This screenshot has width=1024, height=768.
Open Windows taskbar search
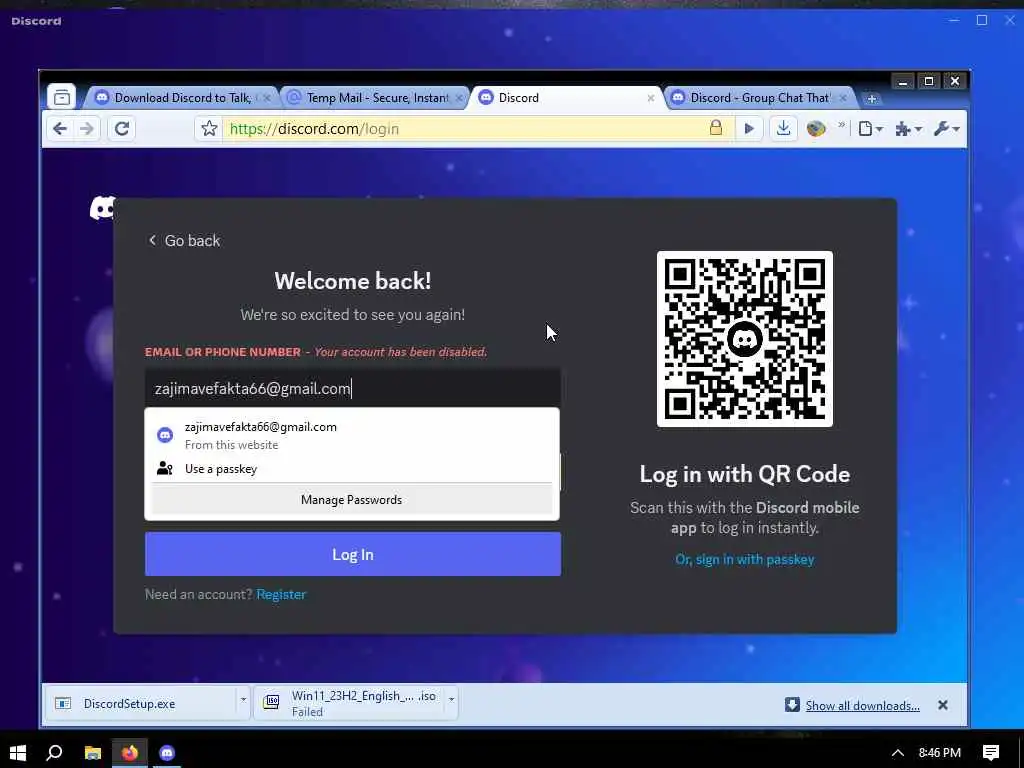coord(54,752)
